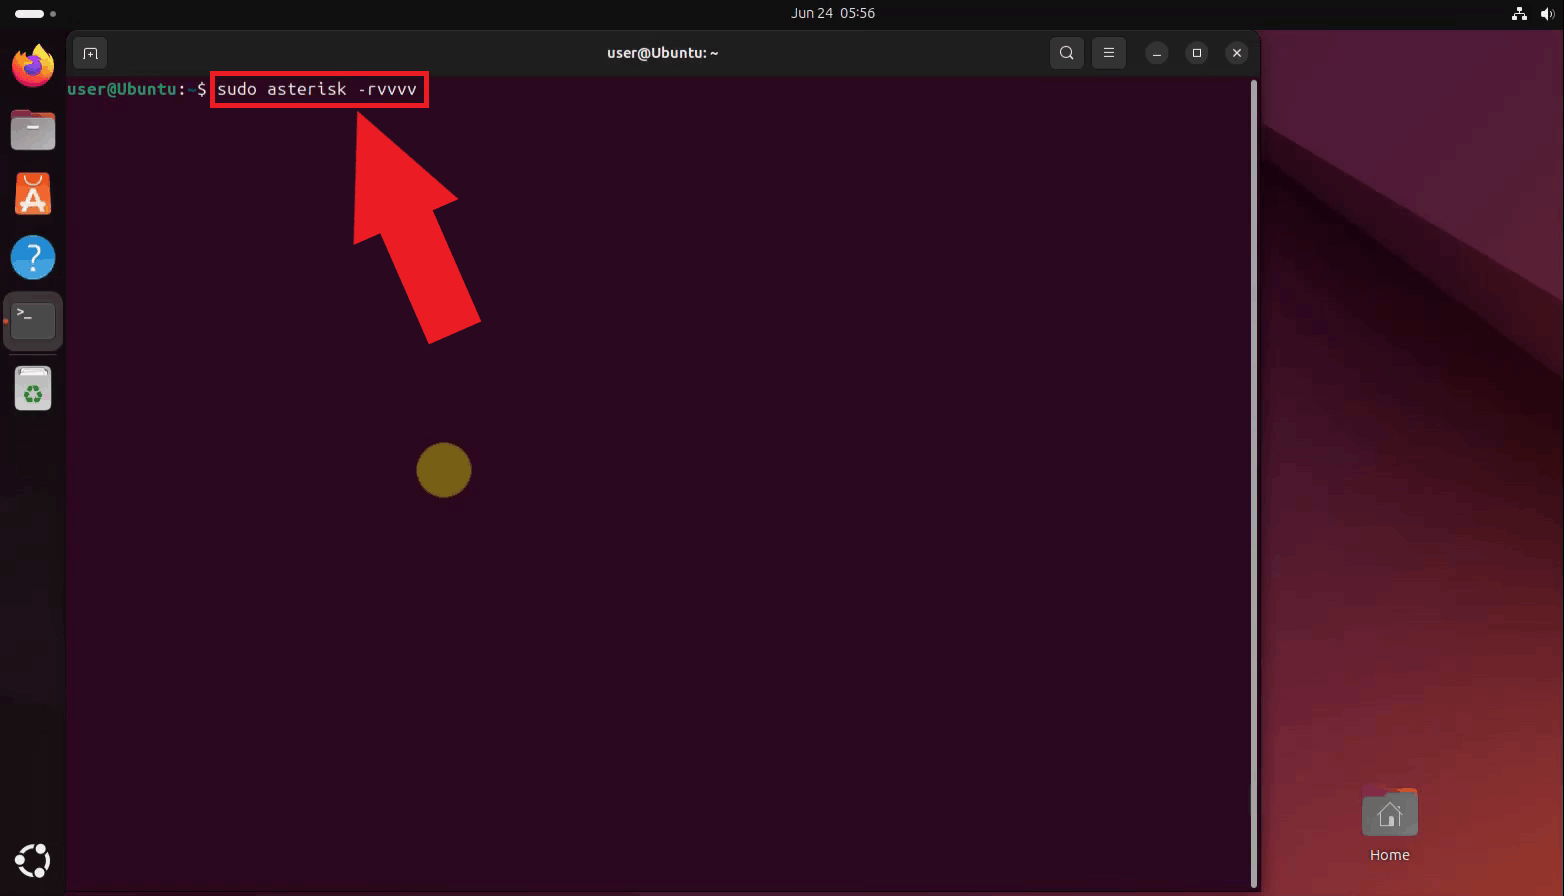Open the Trash from the dock
Image resolution: width=1564 pixels, height=896 pixels.
33,388
